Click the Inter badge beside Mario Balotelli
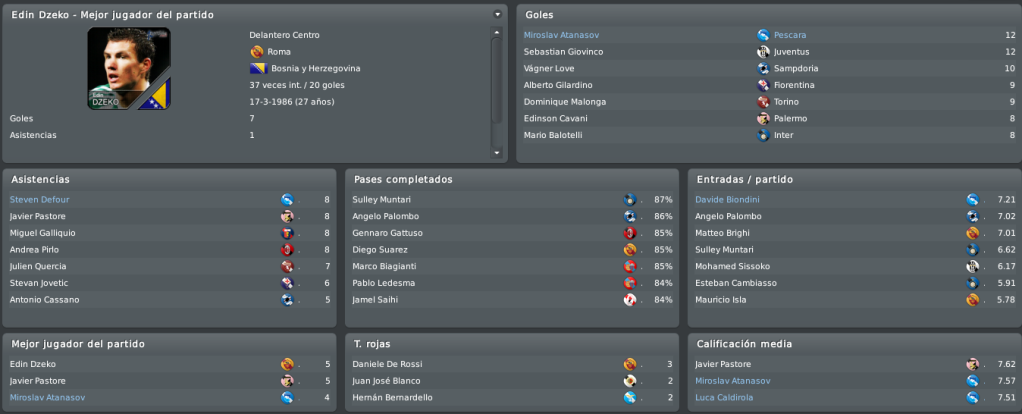Viewport: 1022px width, 414px height. (x=763, y=136)
